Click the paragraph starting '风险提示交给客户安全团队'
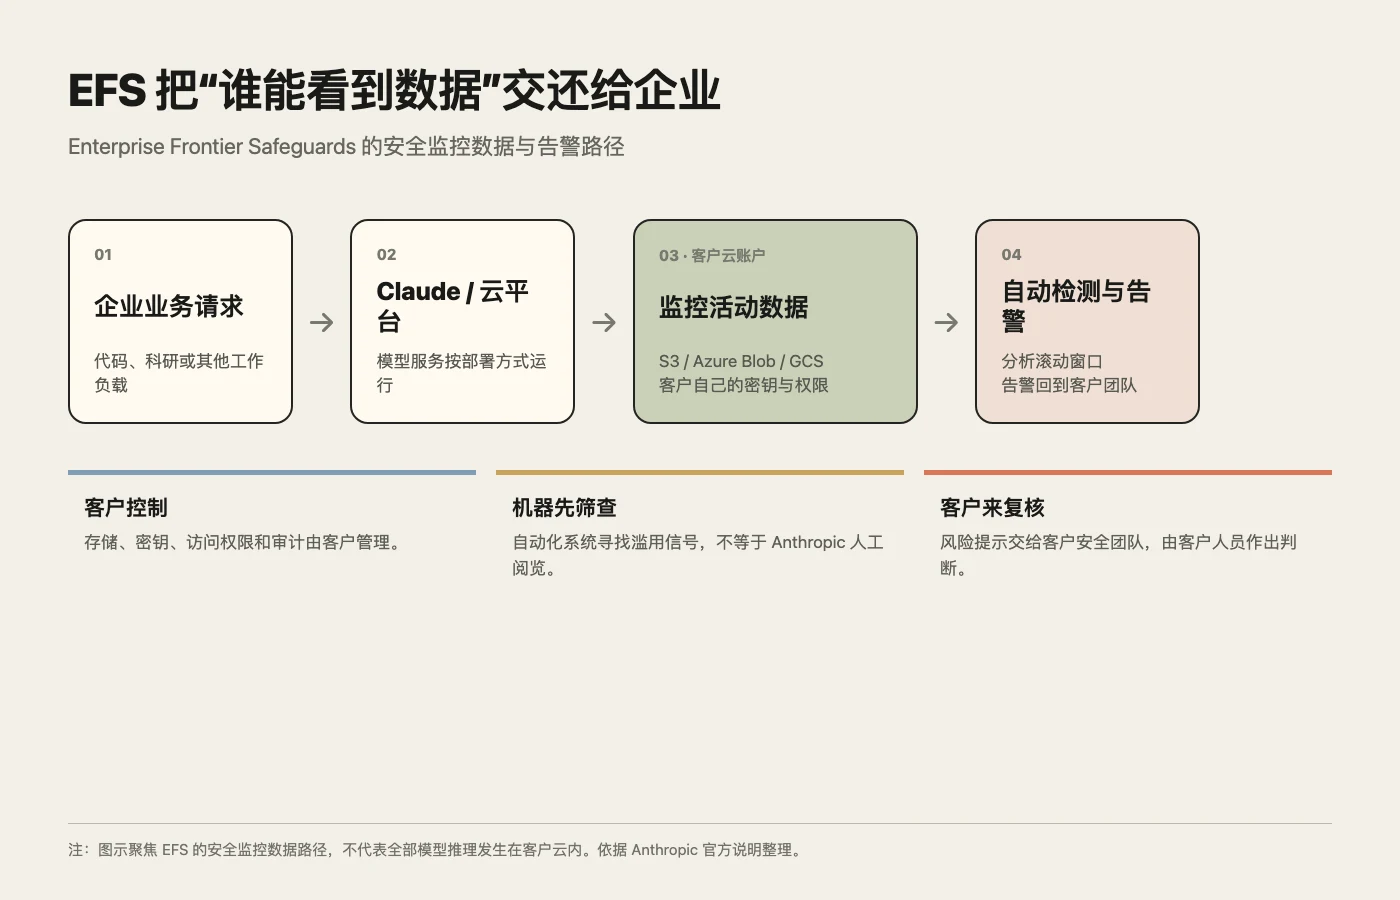 pos(1118,555)
